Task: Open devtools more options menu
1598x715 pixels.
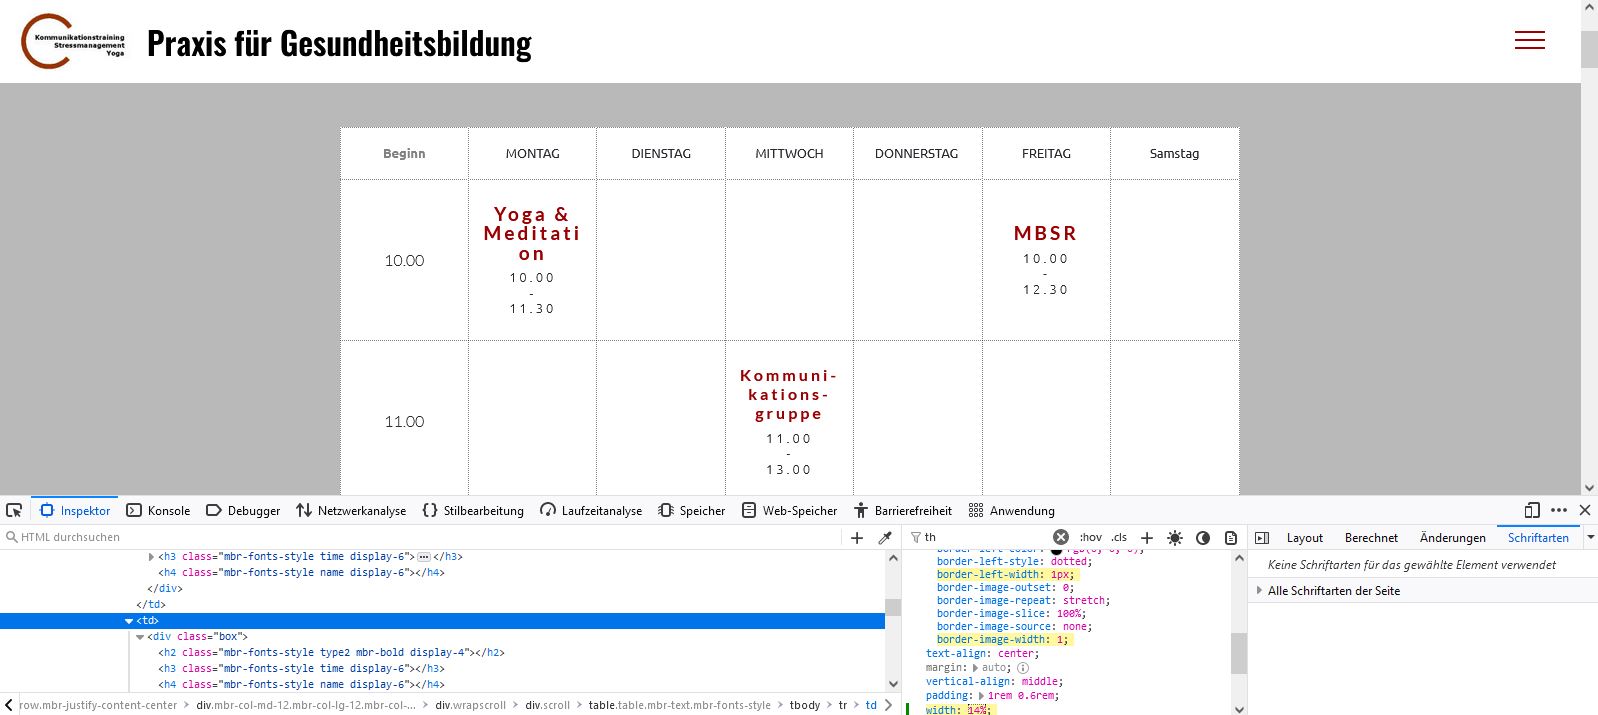Action: [1559, 510]
